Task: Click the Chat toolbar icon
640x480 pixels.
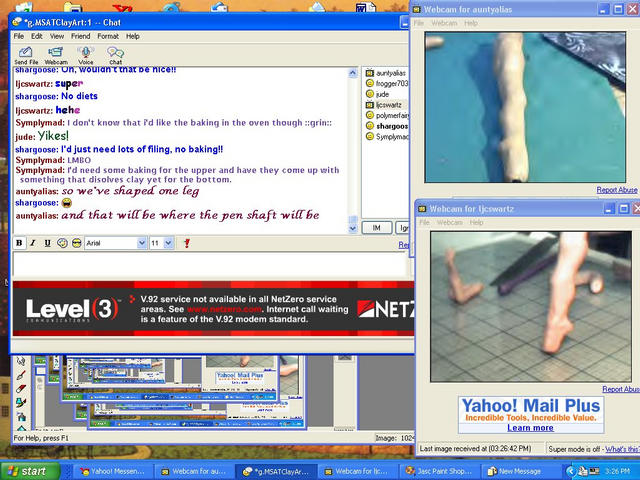Action: point(115,55)
